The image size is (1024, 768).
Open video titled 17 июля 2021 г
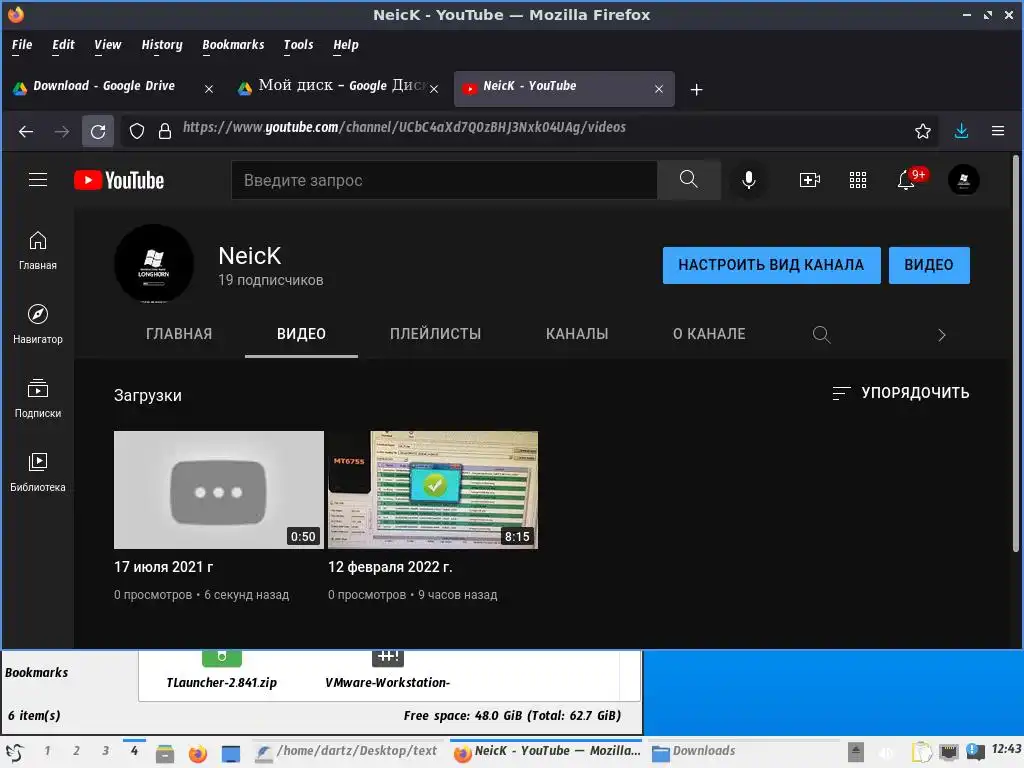pyautogui.click(x=163, y=567)
